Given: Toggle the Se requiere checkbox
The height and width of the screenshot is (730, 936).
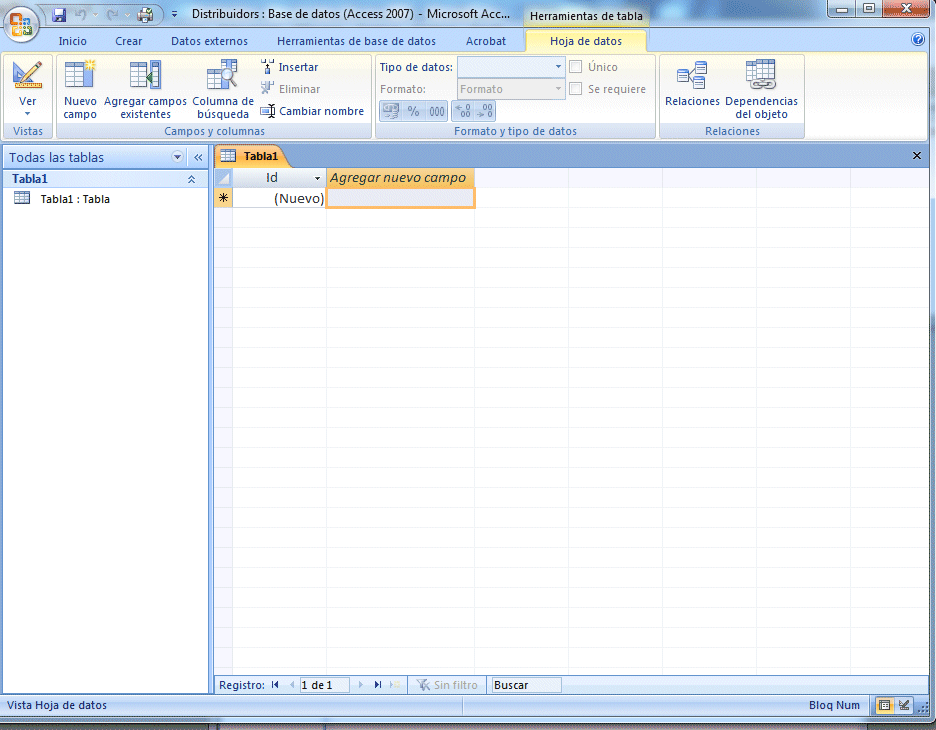Looking at the screenshot, I should (575, 88).
